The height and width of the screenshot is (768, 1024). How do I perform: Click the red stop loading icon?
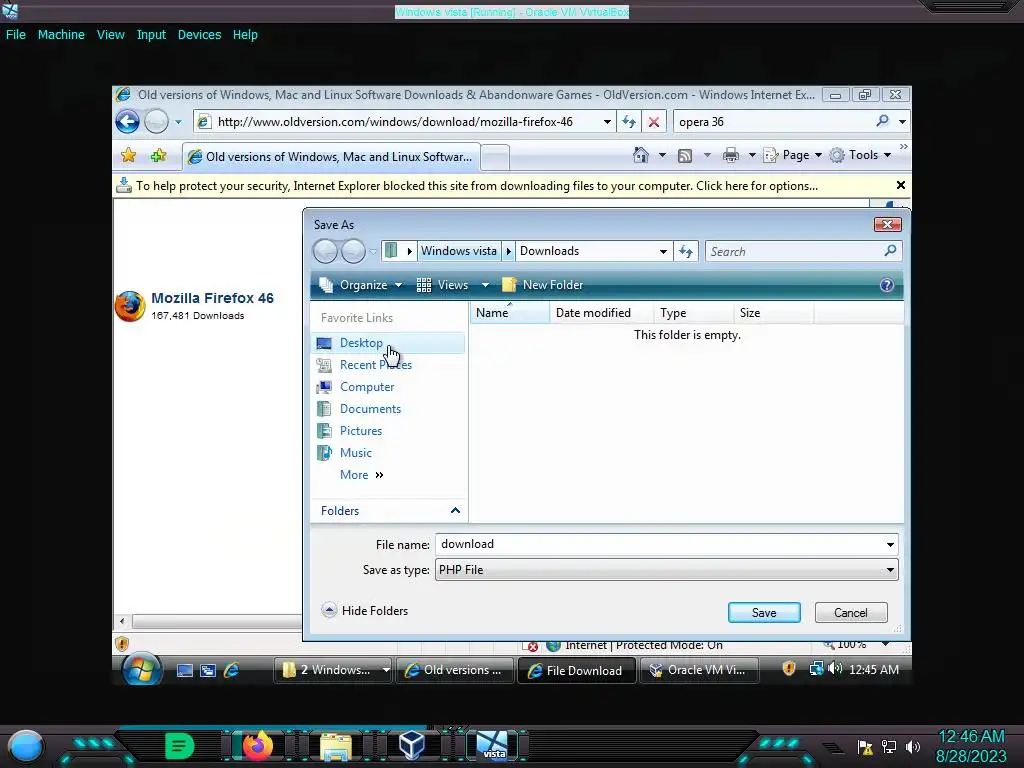(653, 121)
